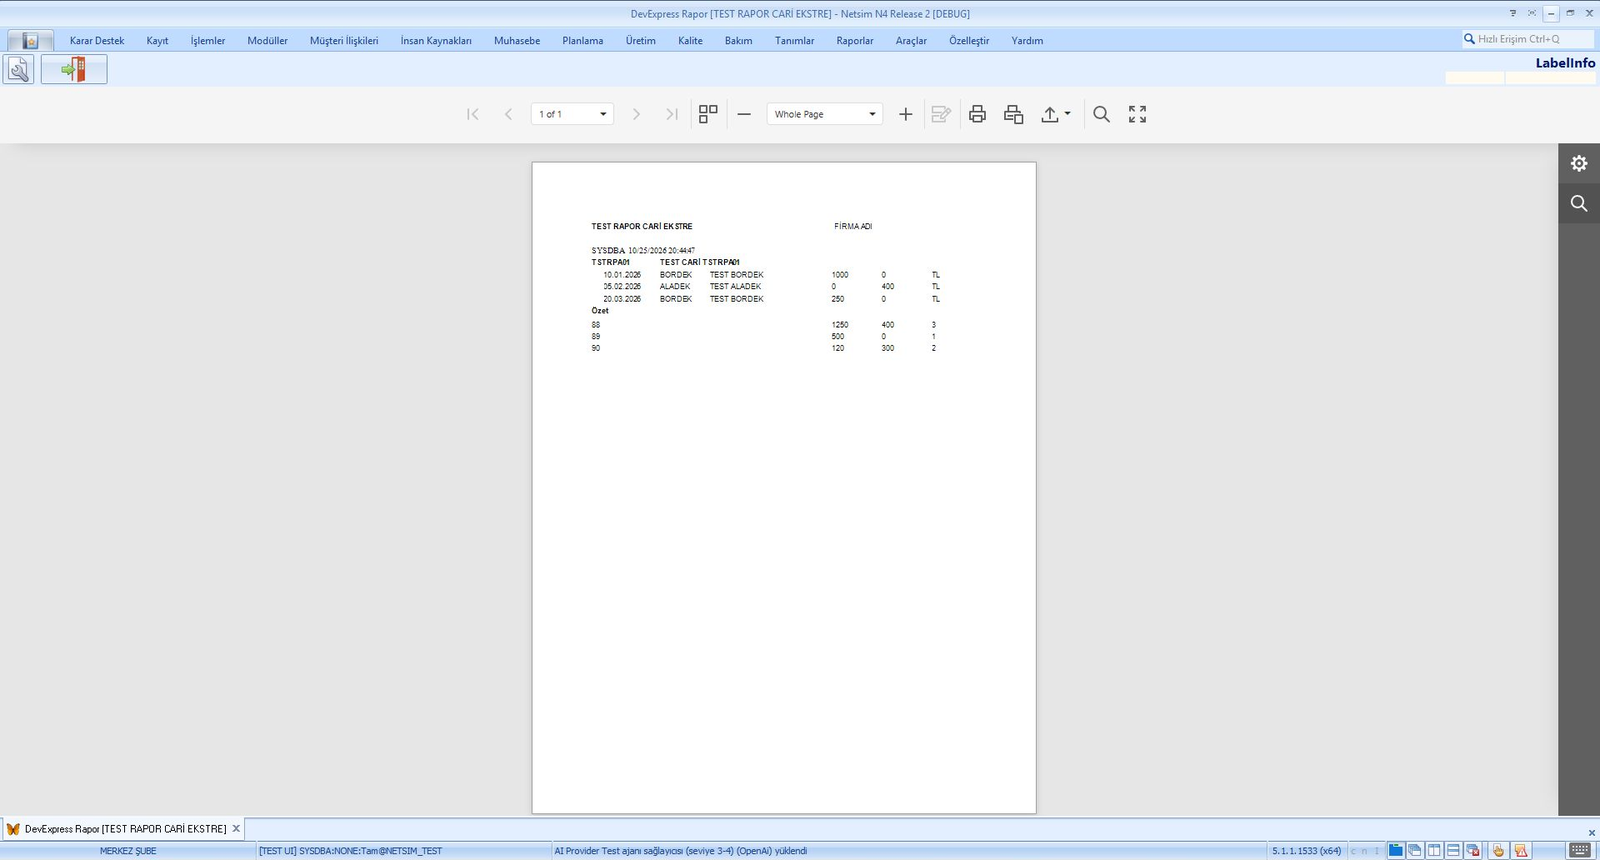
Task: Click the cascade windows status bar icon
Action: 1415,850
